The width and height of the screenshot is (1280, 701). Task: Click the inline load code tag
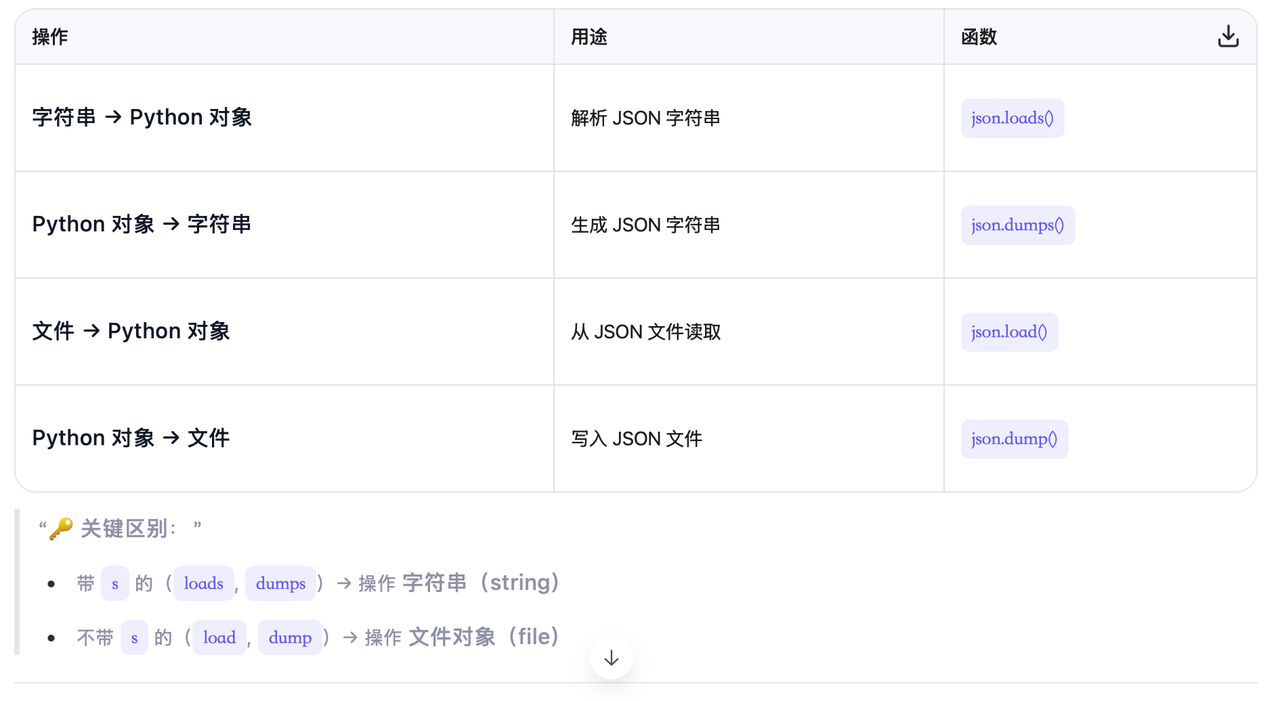[x=220, y=637]
